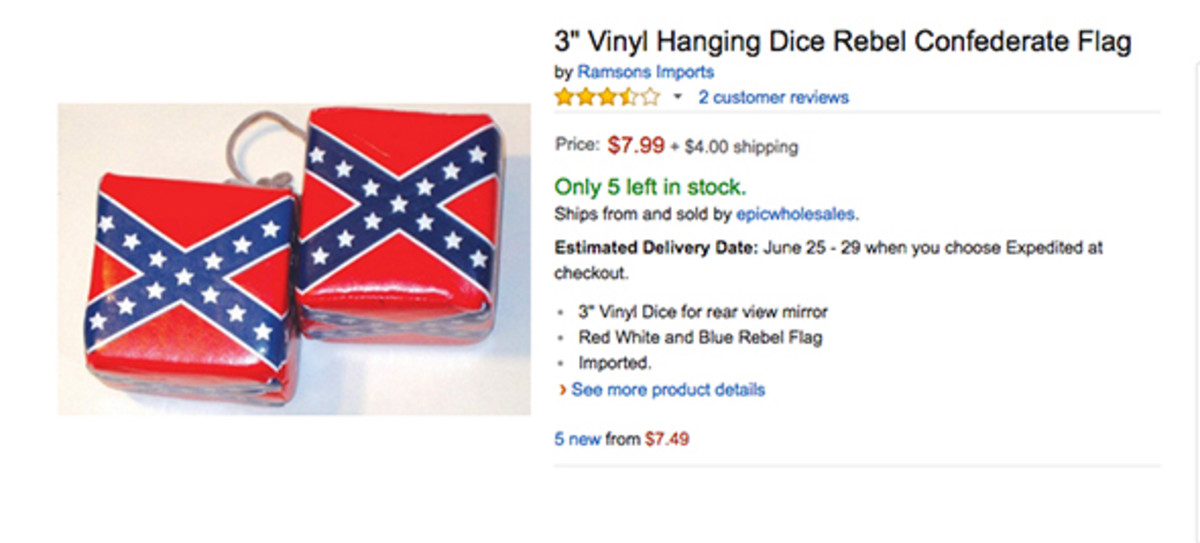The height and width of the screenshot is (543, 1200).
Task: Click the "5 new" offers link
Action: (x=578, y=438)
